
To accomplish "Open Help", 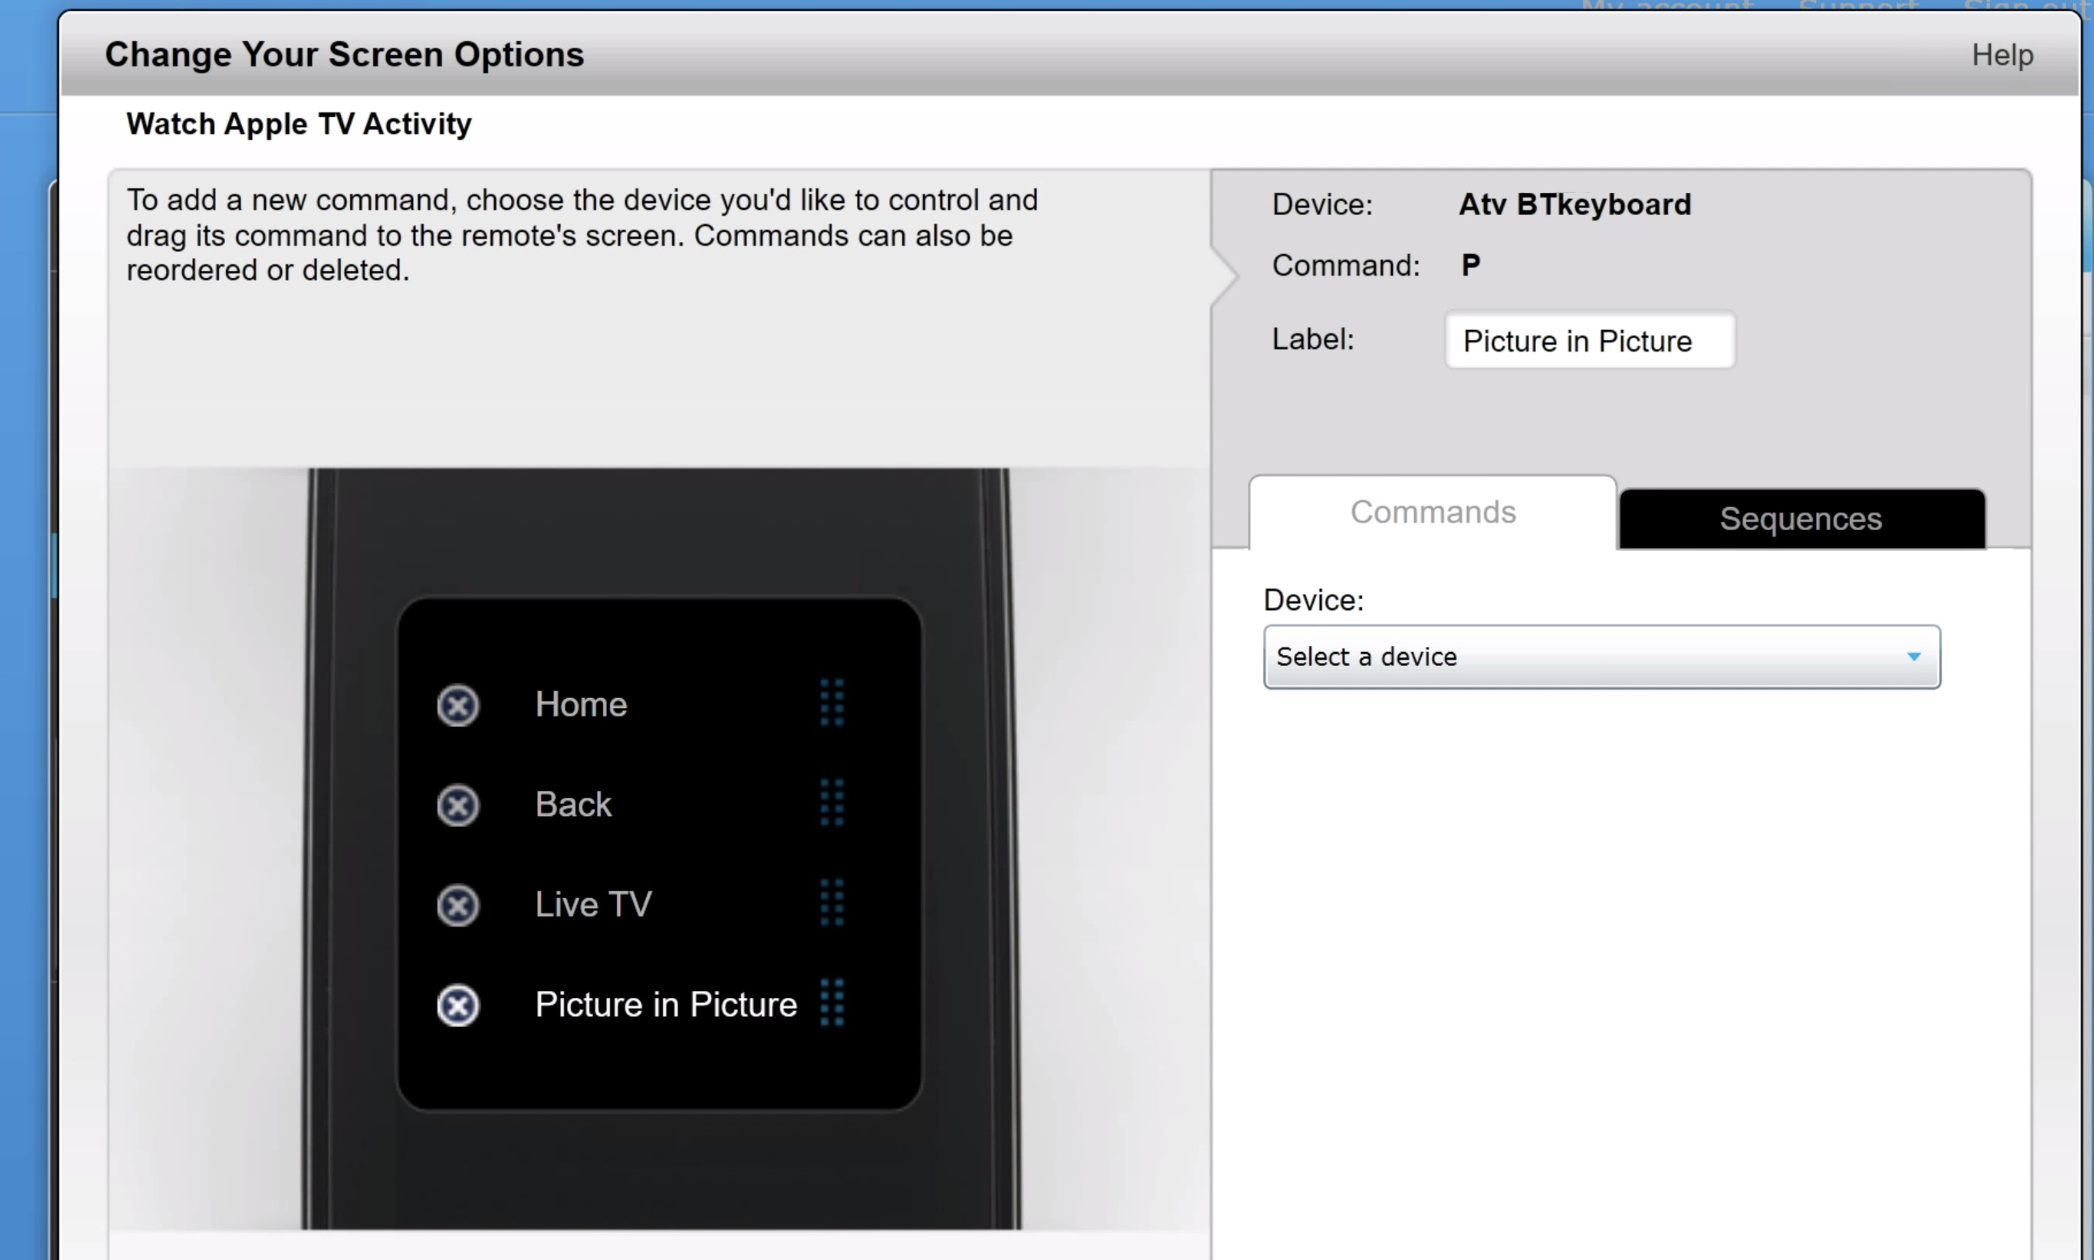I will pyautogui.click(x=2000, y=55).
